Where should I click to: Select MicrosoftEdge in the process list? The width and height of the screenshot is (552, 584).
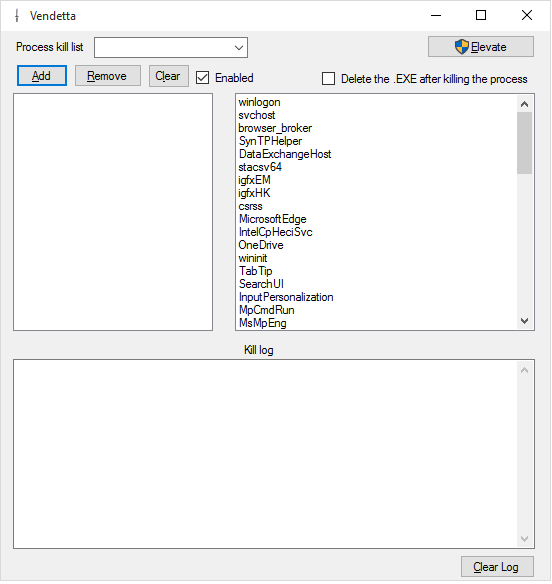273,219
